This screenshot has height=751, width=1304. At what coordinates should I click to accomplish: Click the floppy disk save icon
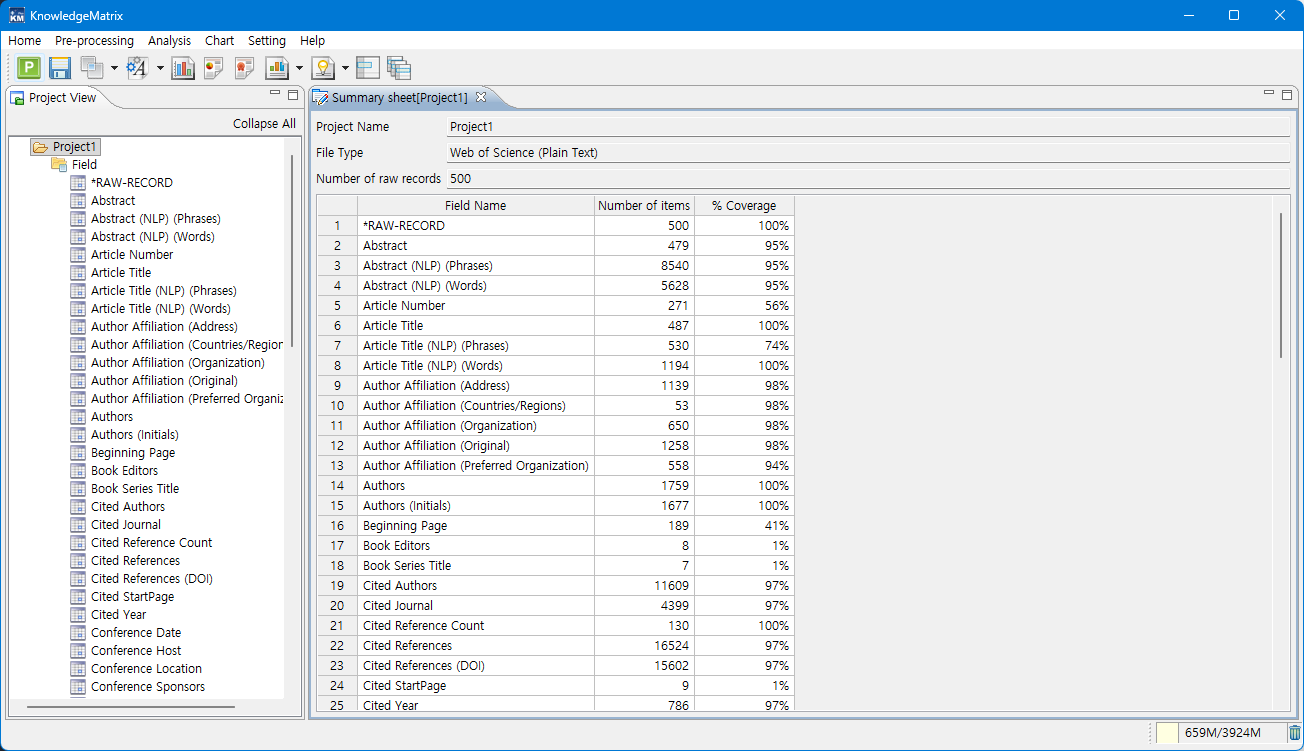(x=59, y=68)
